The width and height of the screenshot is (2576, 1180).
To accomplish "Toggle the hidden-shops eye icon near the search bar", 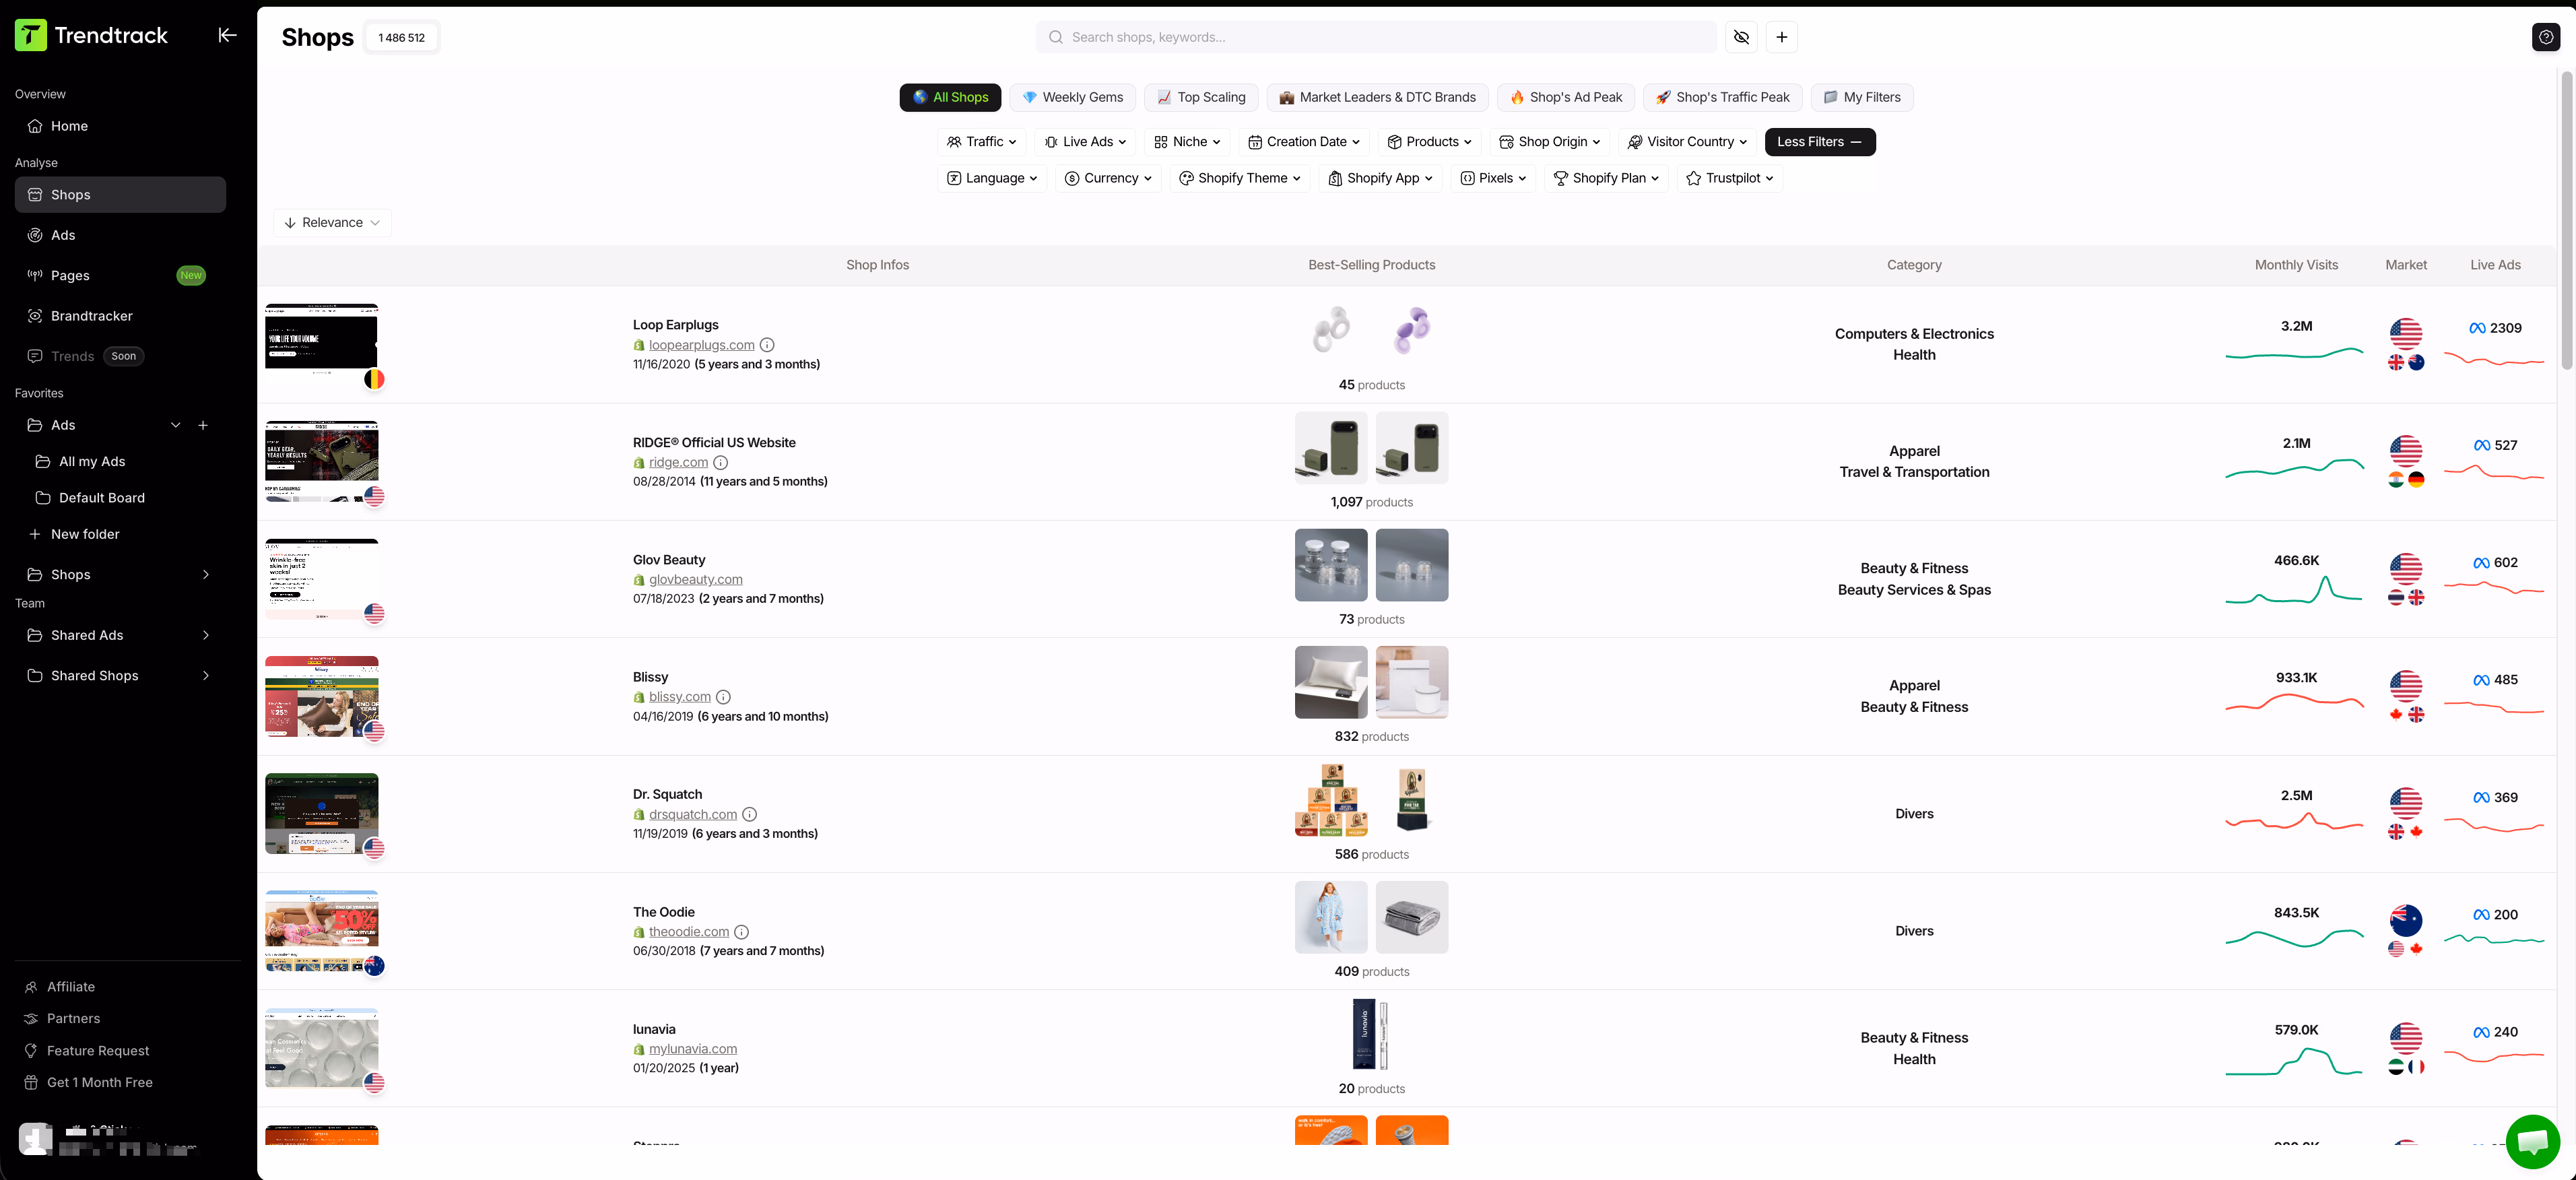I will click(x=1741, y=37).
